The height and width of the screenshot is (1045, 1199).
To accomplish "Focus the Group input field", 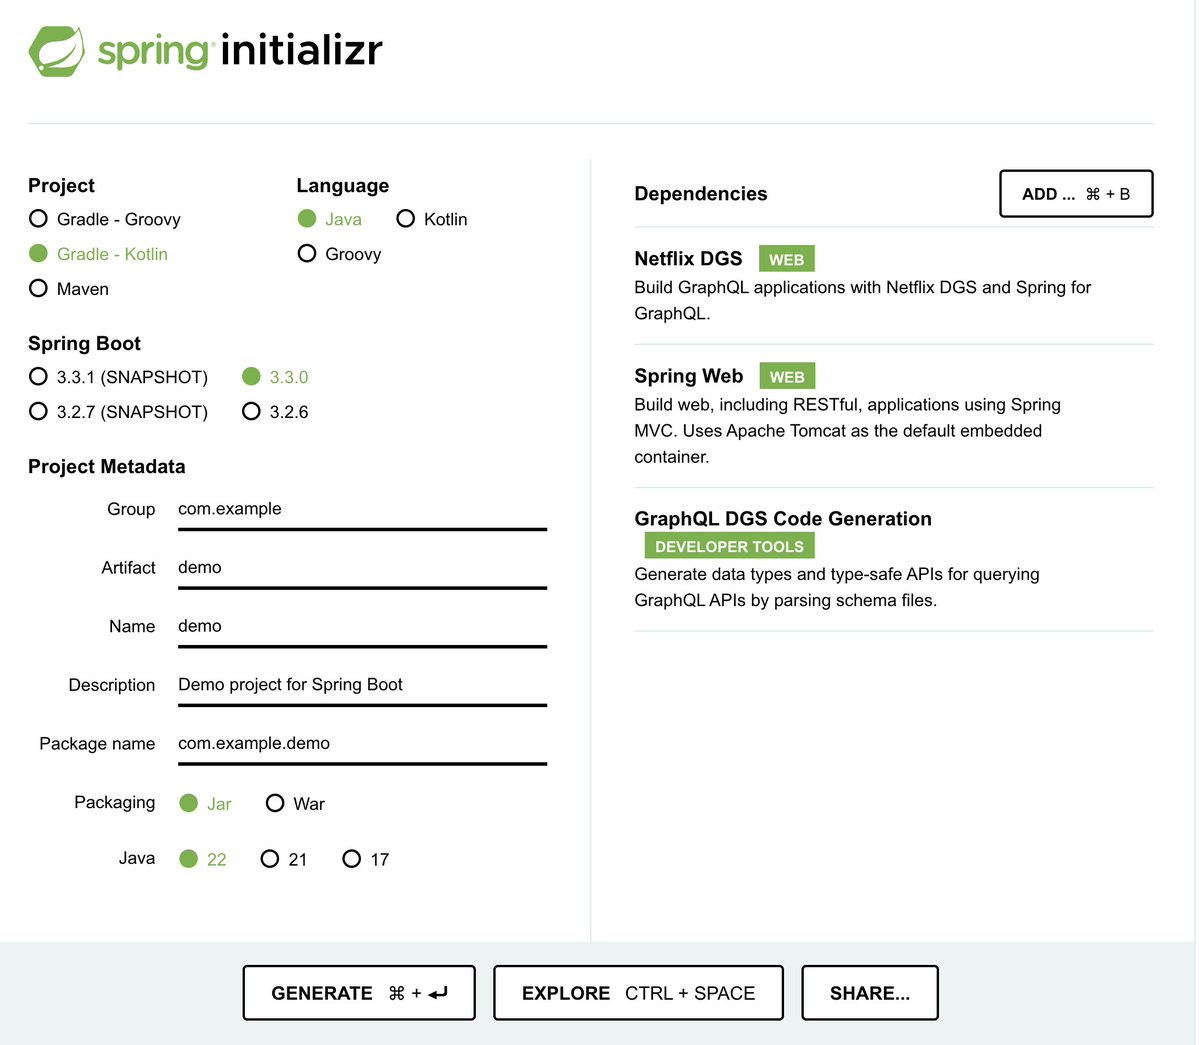I will click(362, 510).
